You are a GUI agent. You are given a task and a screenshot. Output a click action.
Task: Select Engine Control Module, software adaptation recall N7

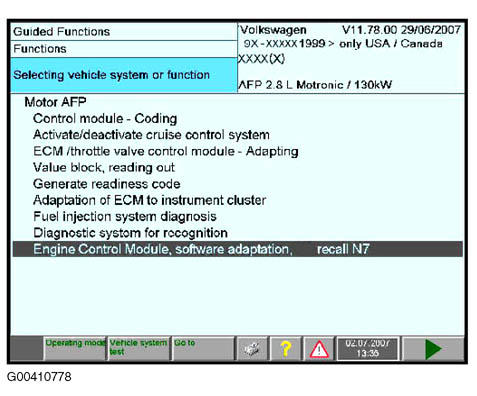coord(238,249)
